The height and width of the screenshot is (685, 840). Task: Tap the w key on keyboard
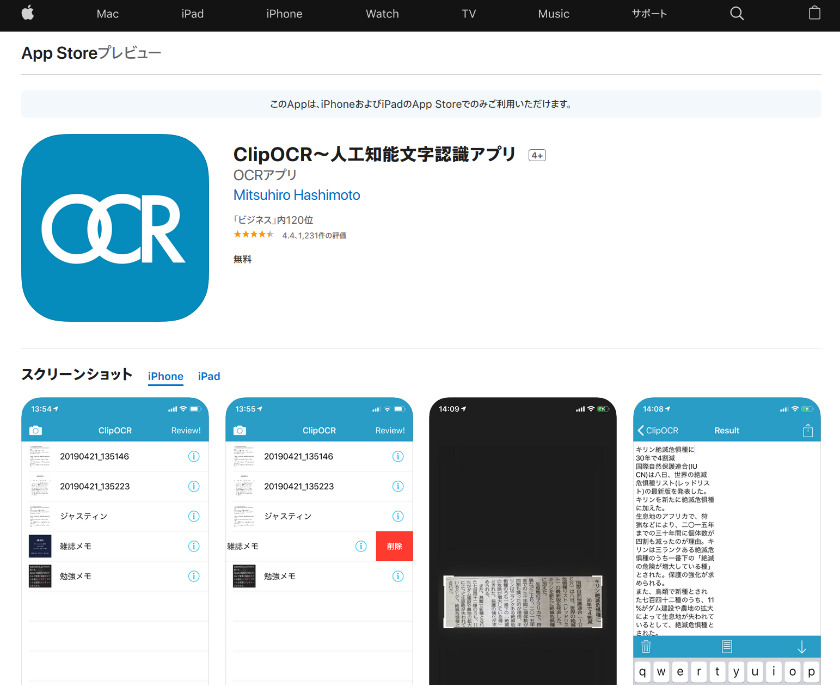661,672
